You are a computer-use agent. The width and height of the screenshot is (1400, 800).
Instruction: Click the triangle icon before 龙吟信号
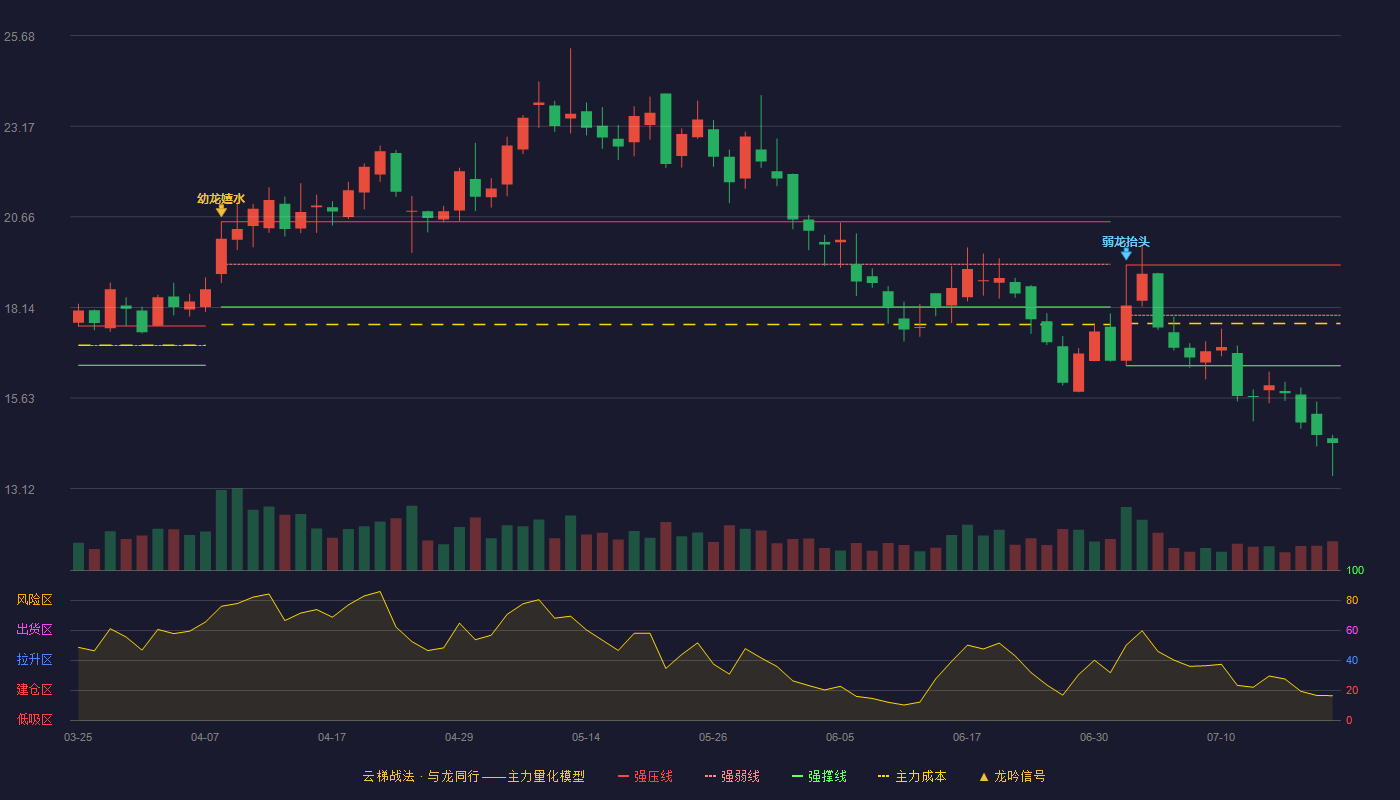pos(983,776)
